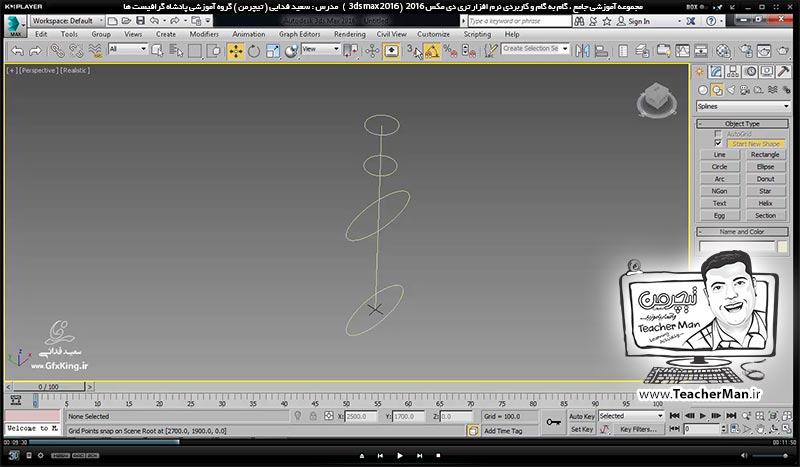The width and height of the screenshot is (800, 467).
Task: Click the Align tool icon
Action: 602,51
